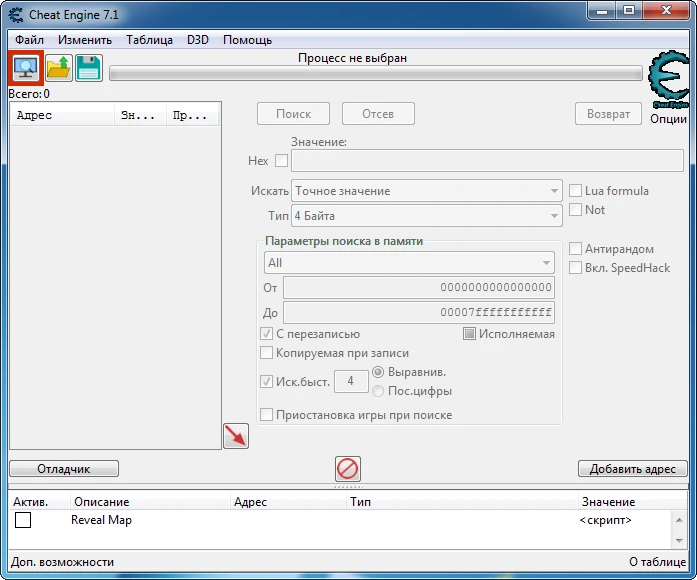Click Добавить адрес button
This screenshot has width=697, height=580.
[633, 469]
